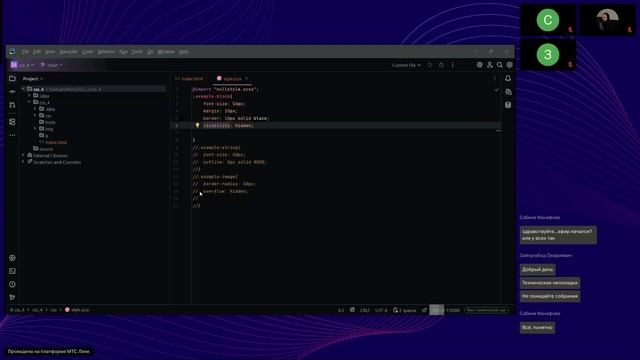Open the Code With Me icon in toolbar
This screenshot has height=360, width=640.
(x=480, y=65)
